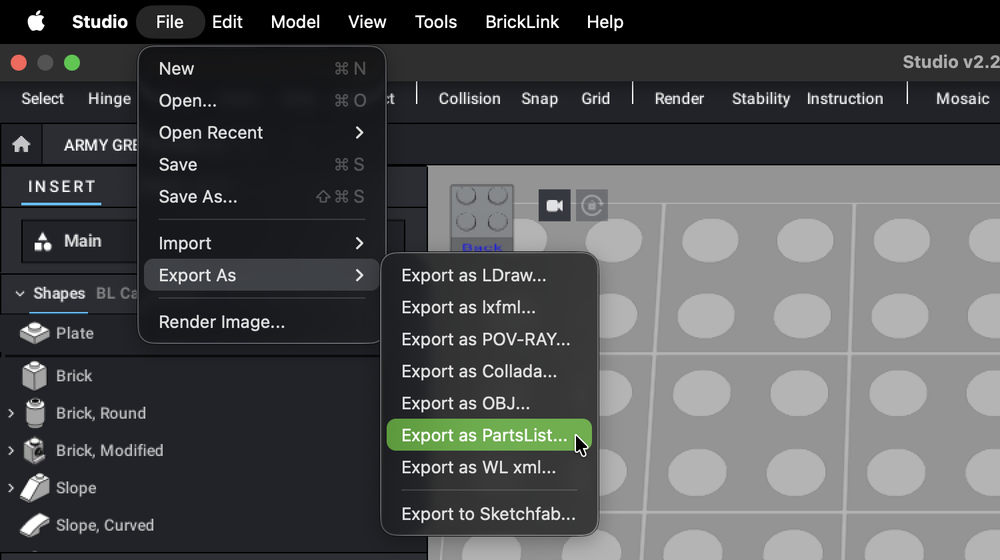Open the Apple menu

click(x=36, y=22)
